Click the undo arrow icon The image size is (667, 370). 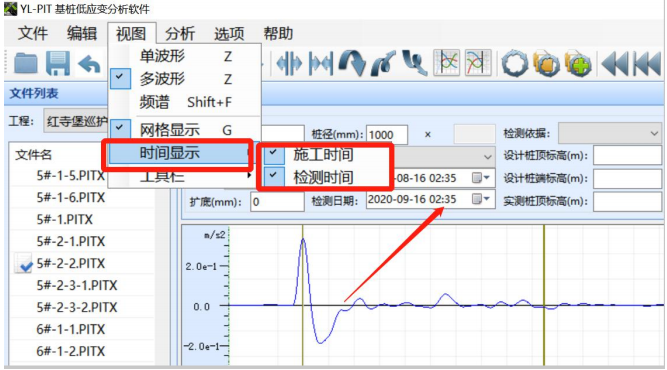89,65
